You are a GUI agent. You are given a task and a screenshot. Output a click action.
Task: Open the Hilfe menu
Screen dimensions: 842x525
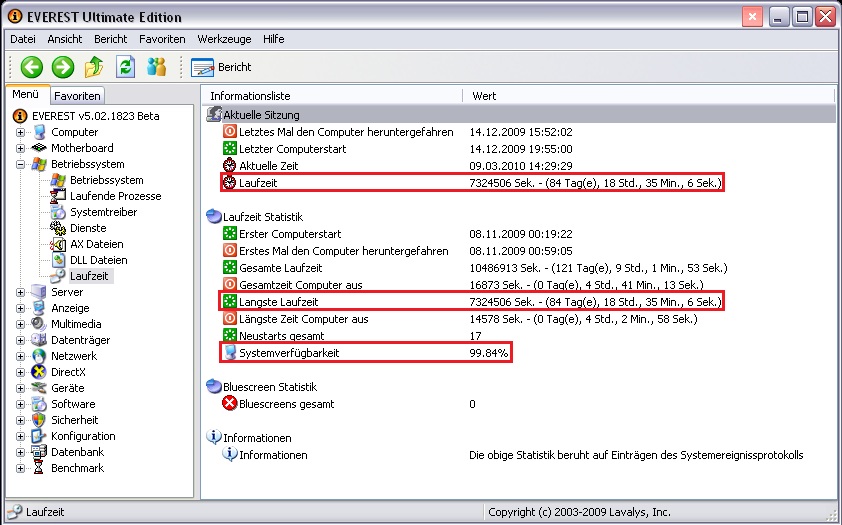pyautogui.click(x=273, y=39)
